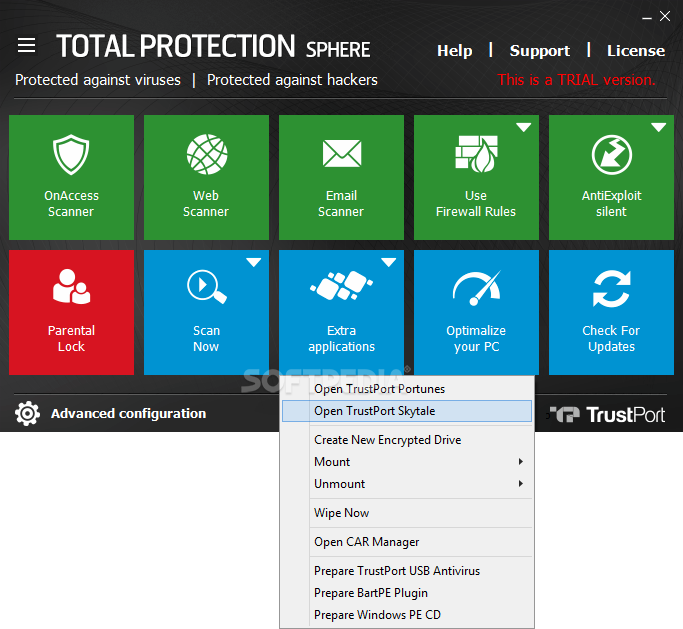Click the Web Scanner globe tile
The height and width of the screenshot is (629, 683).
(206, 177)
